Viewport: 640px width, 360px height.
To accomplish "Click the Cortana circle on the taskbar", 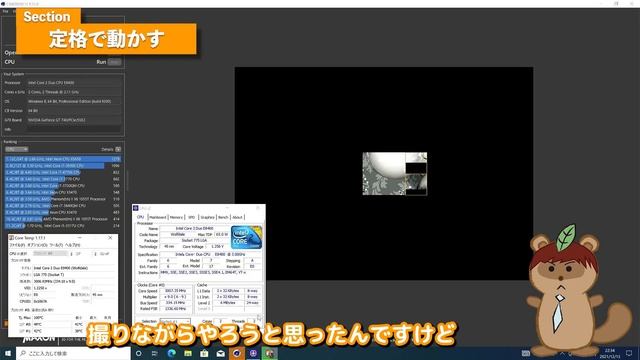I will (x=139, y=353).
